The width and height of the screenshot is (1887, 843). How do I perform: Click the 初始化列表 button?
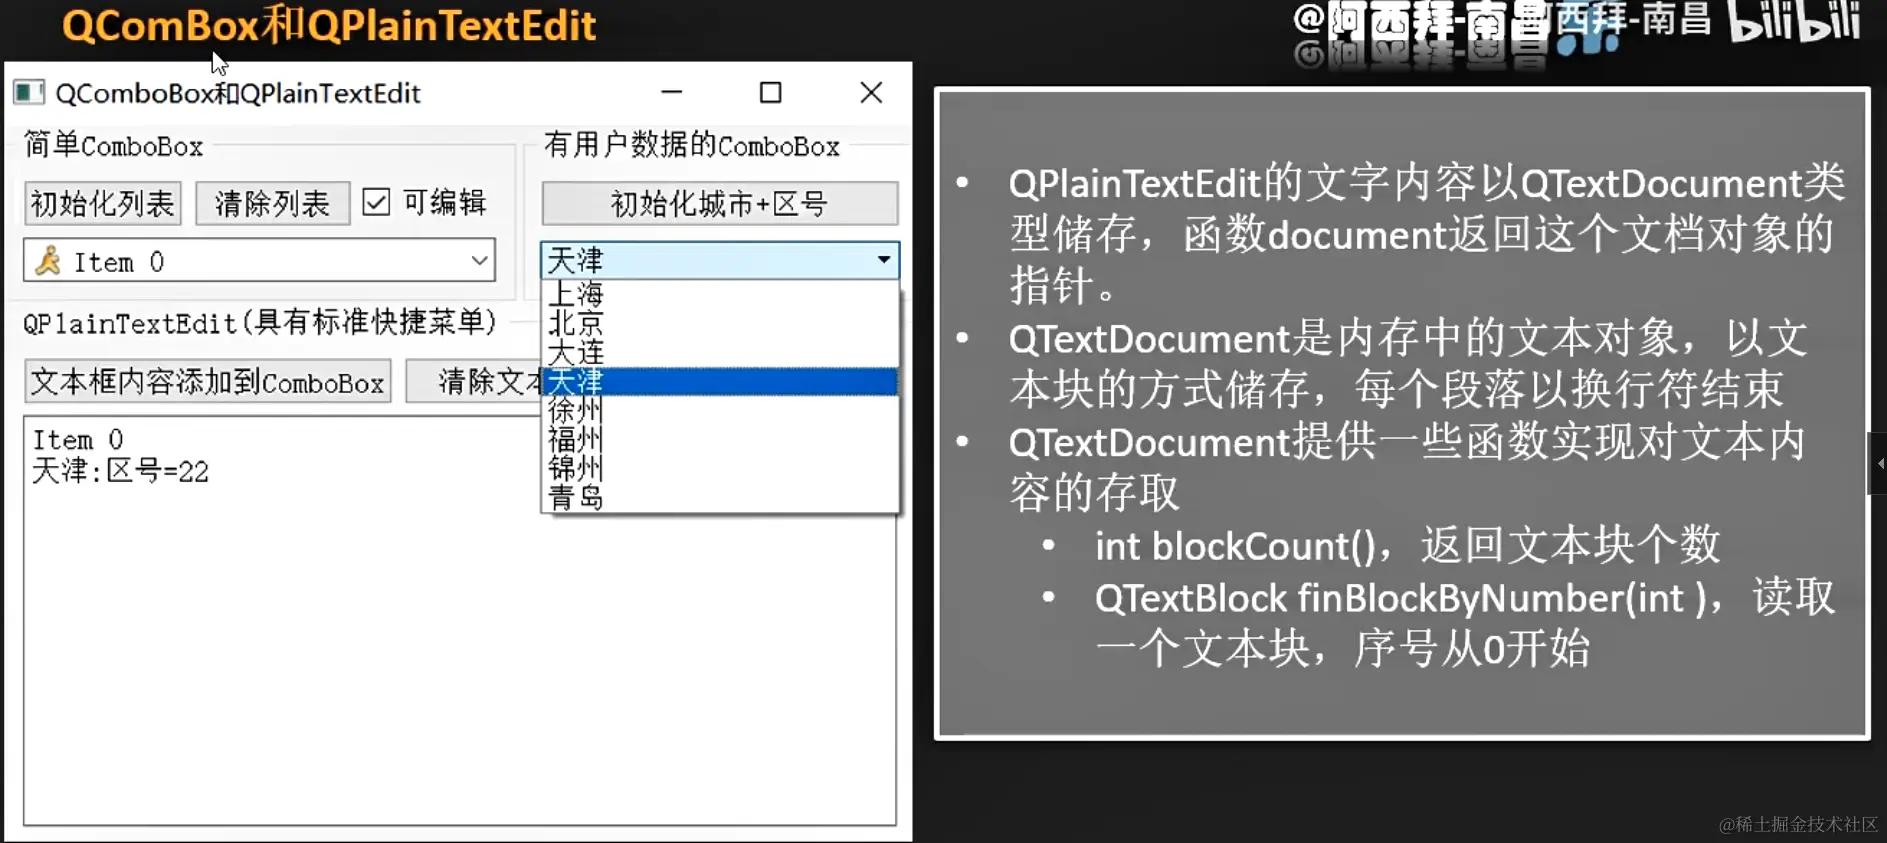102,203
